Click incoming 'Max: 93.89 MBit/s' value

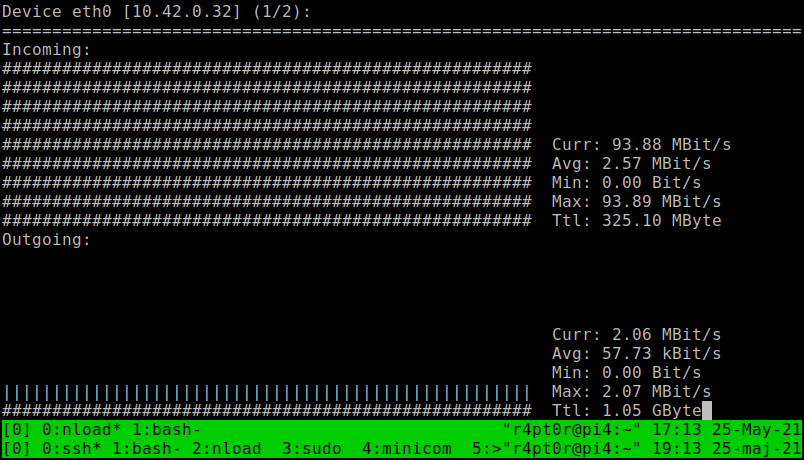click(636, 202)
